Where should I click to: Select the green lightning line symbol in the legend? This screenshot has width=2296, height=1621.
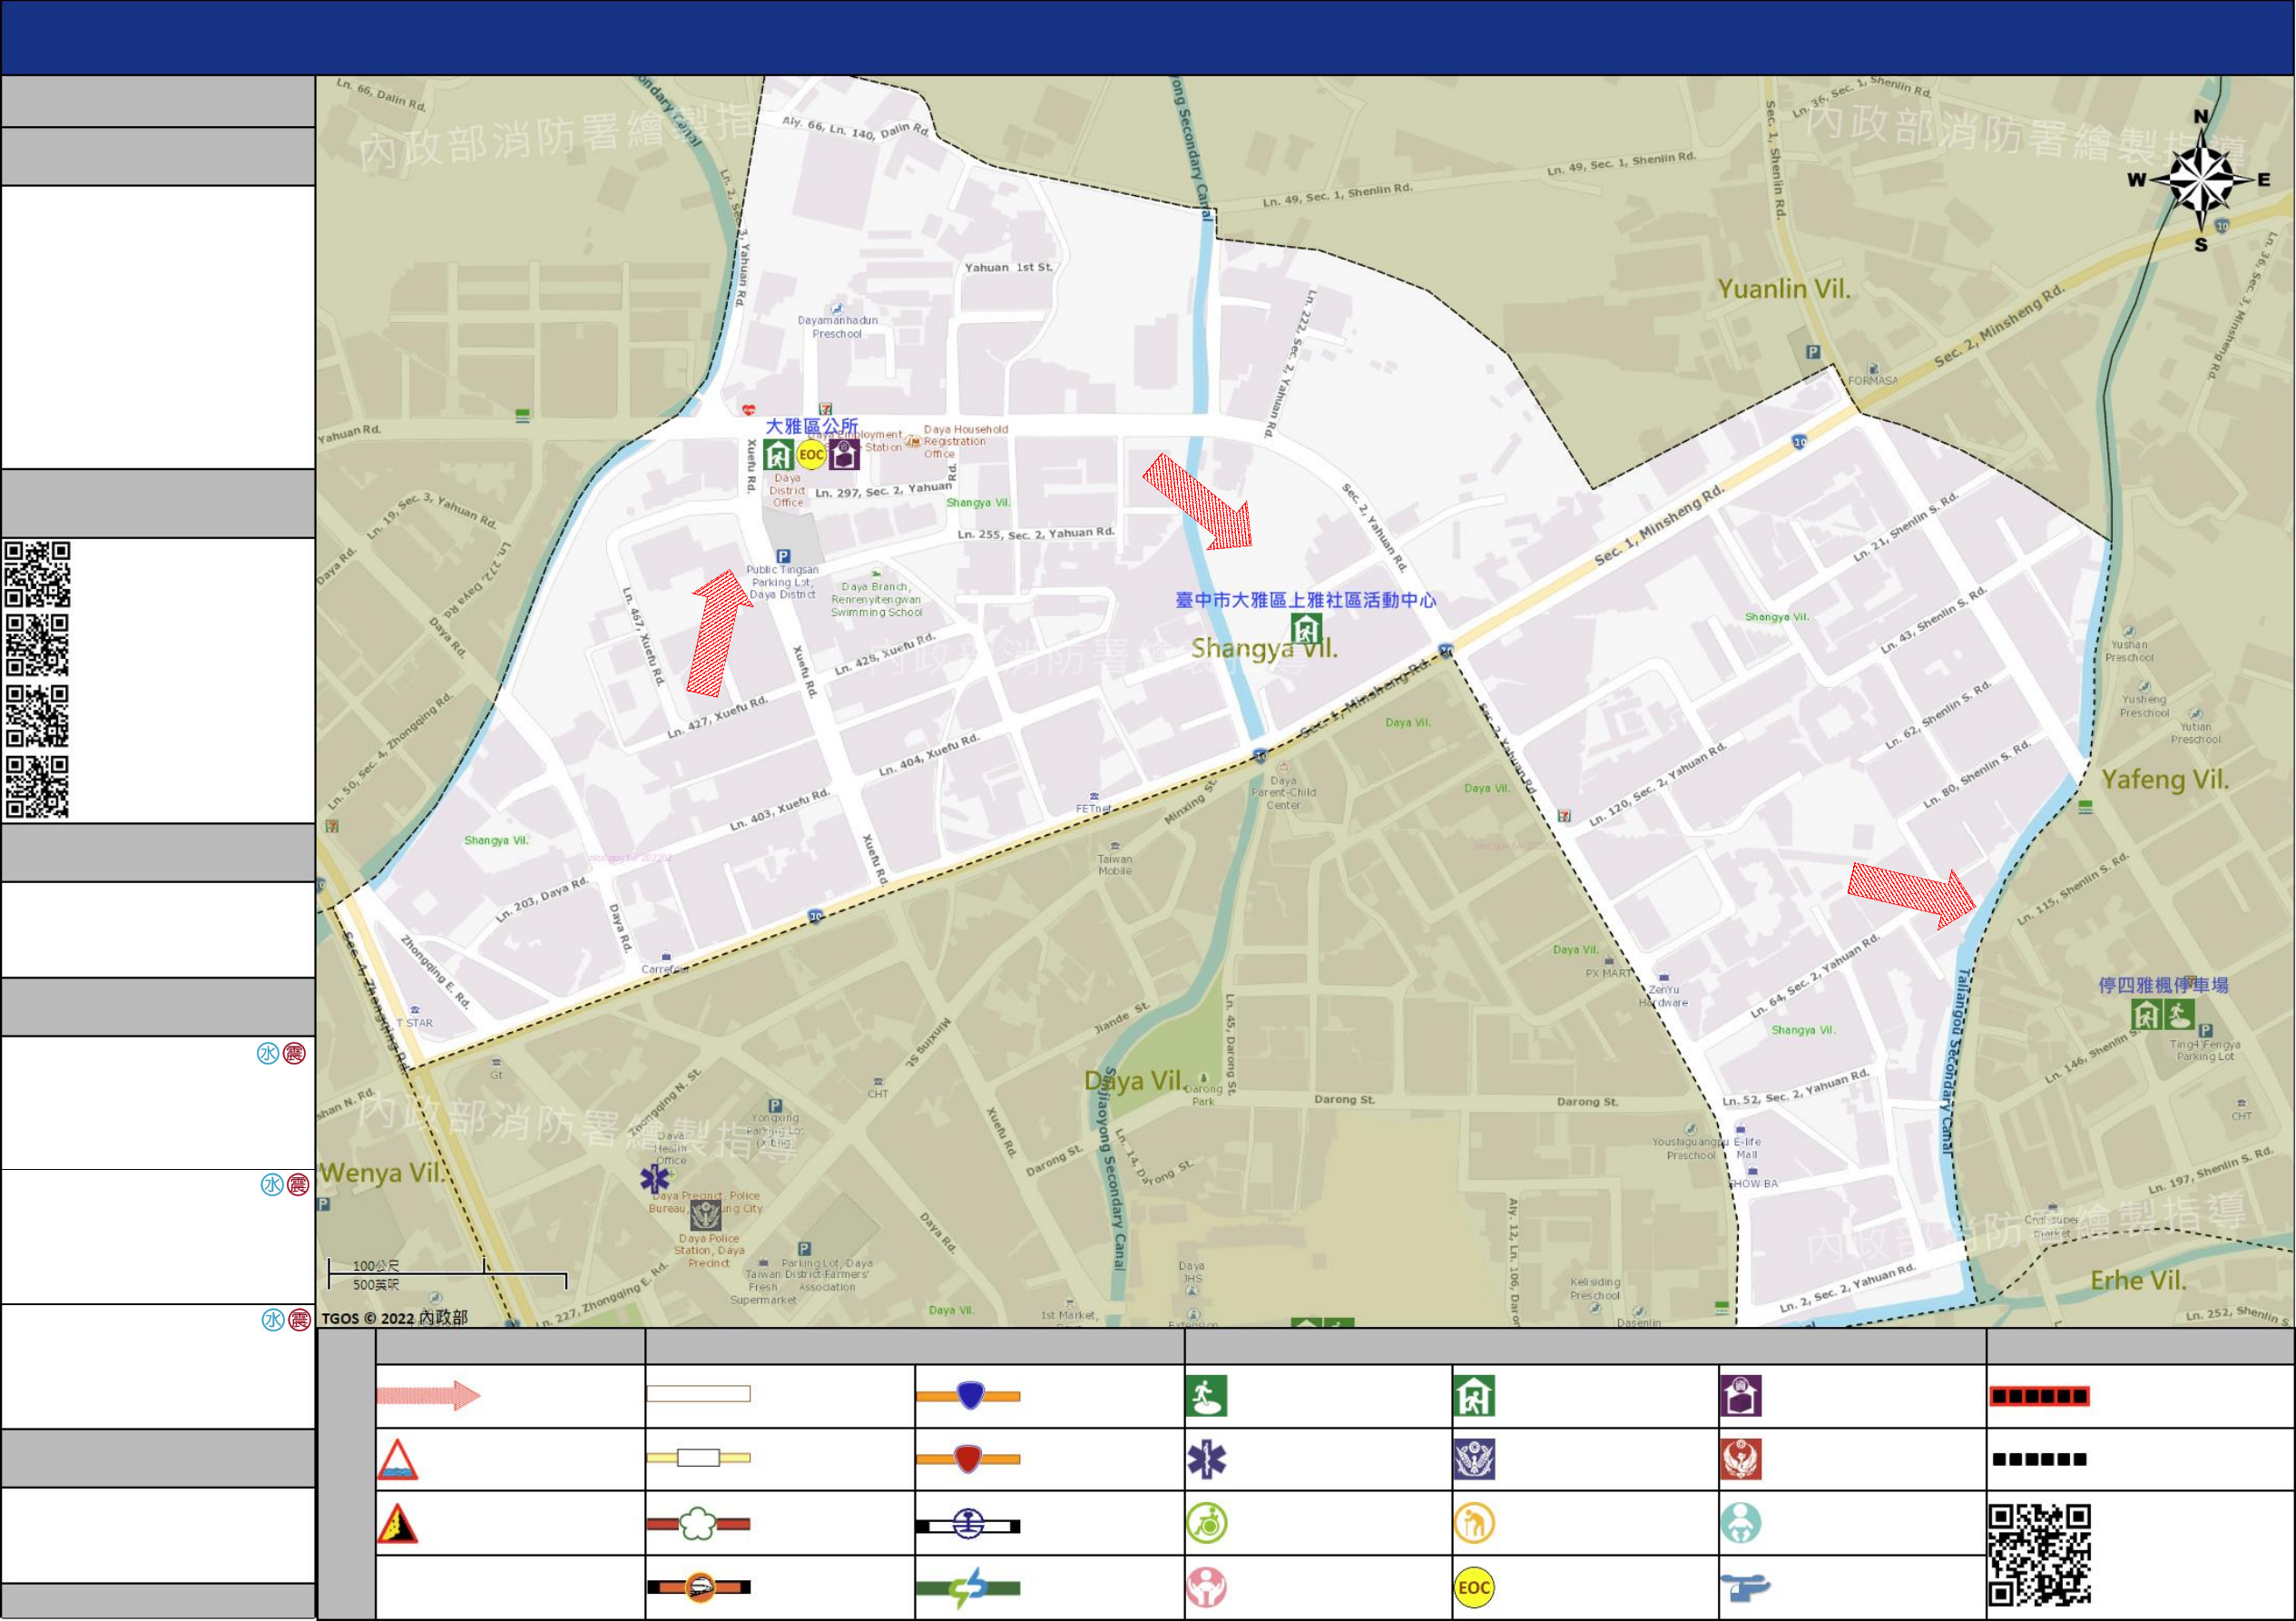[968, 1588]
